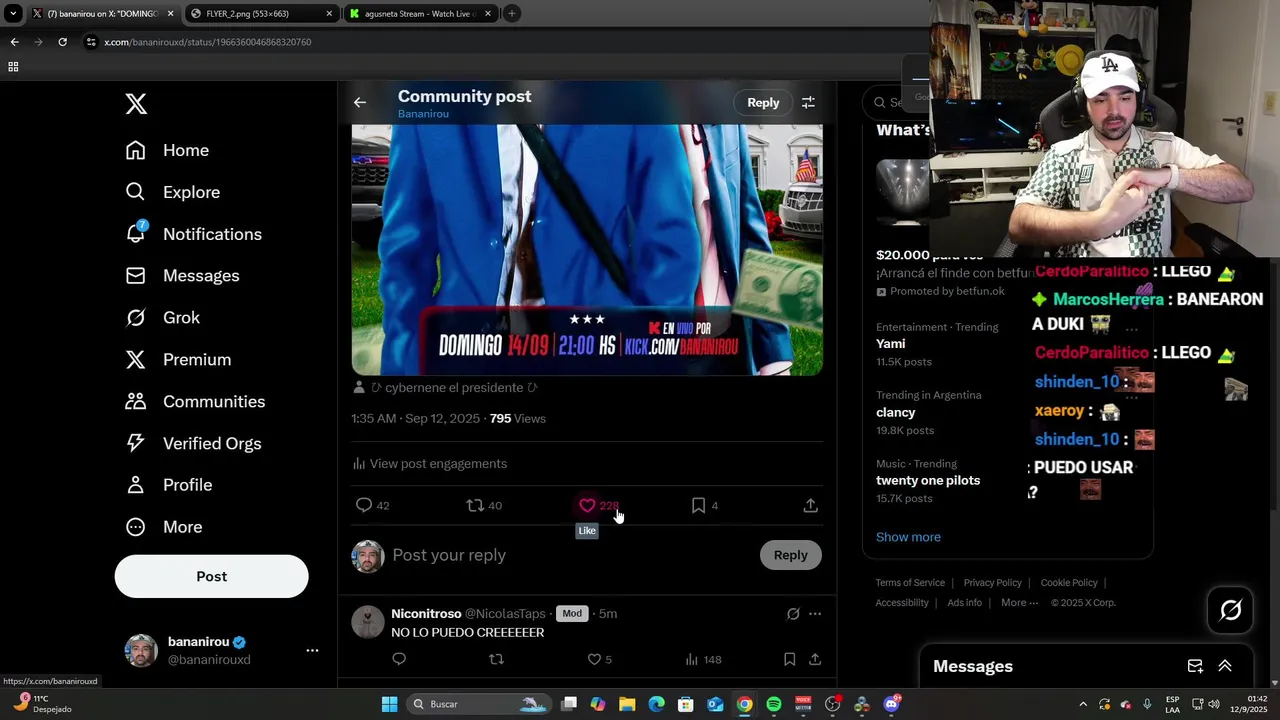Open Explore in the X sidebar
Screen dimensions: 1280x720
[172, 192]
